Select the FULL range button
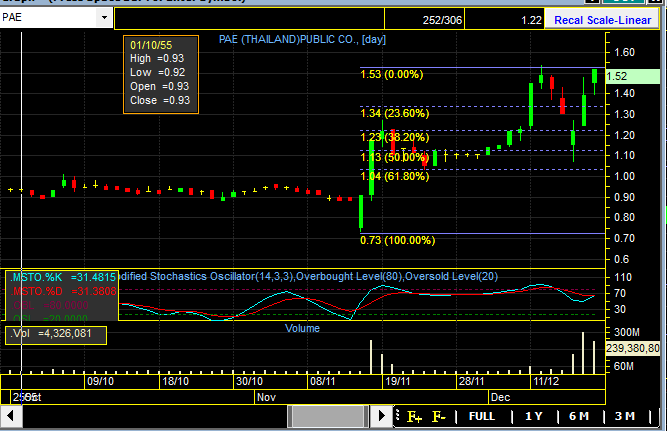 482,416
